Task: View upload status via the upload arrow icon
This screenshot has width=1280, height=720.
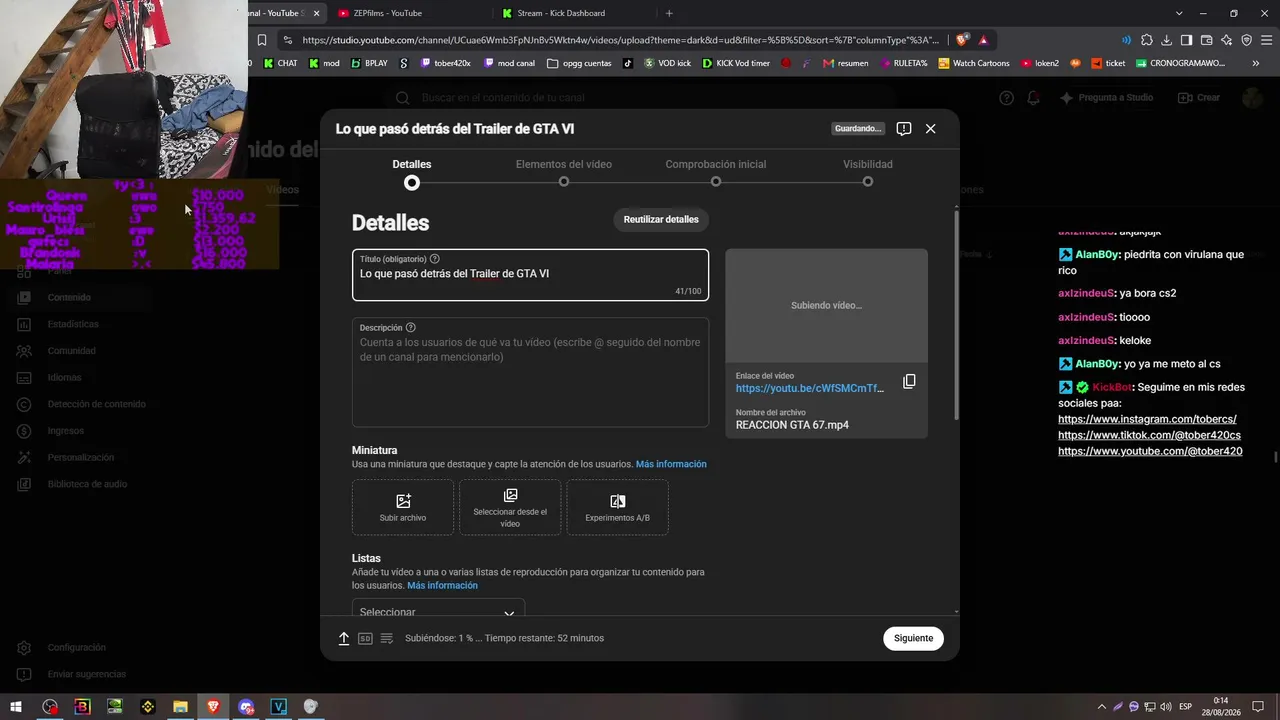Action: [344, 638]
